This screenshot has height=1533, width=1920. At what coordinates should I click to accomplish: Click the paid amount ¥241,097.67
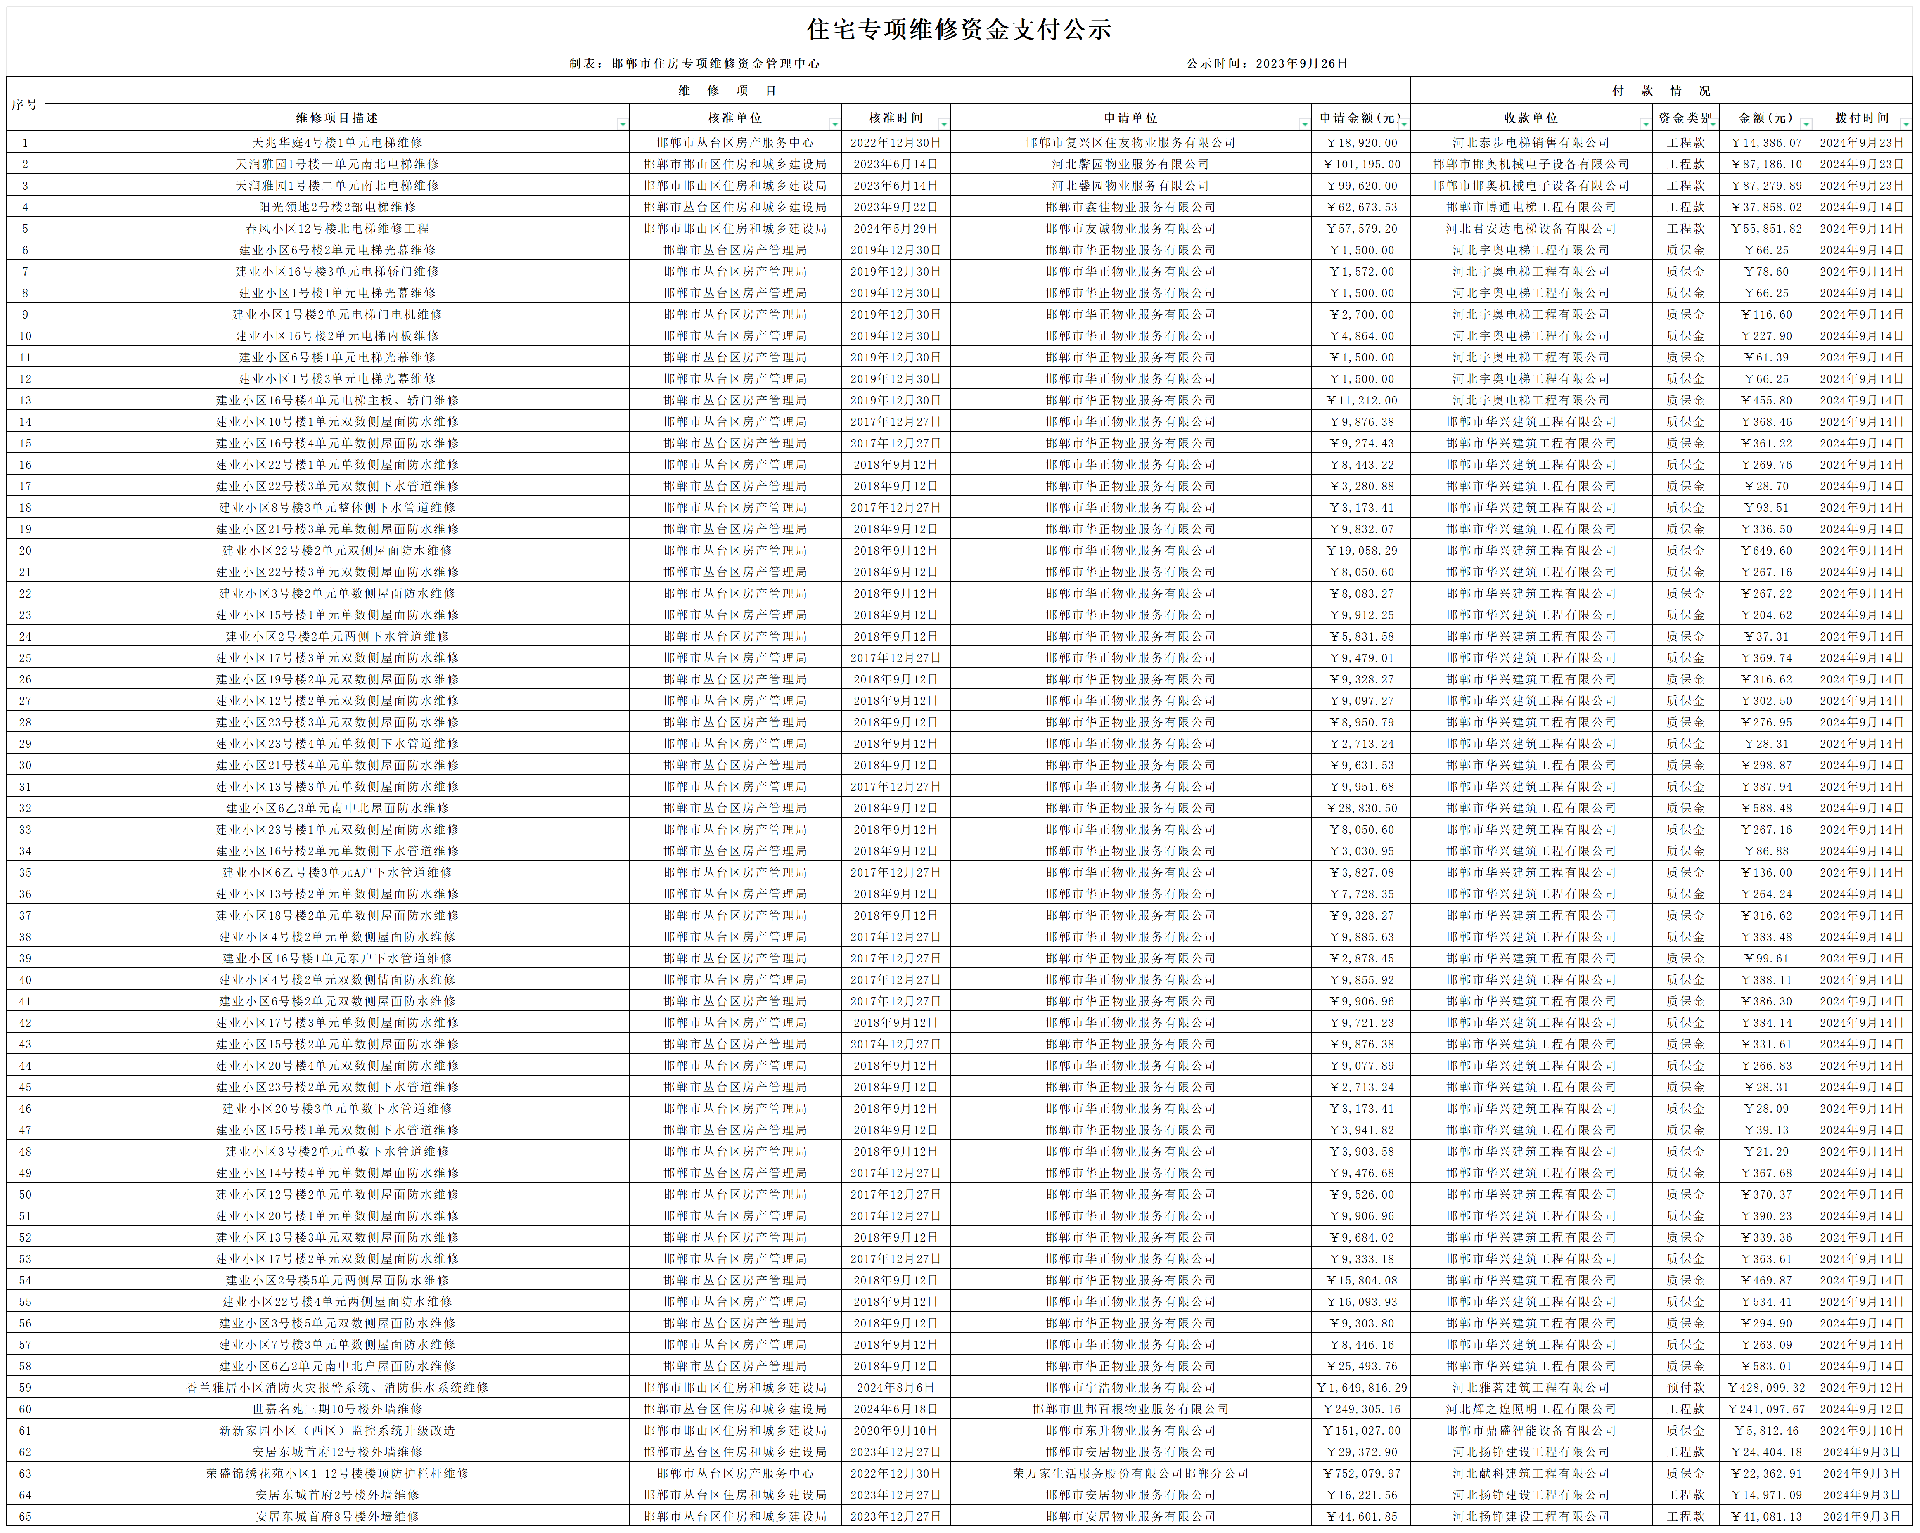1766,1409
